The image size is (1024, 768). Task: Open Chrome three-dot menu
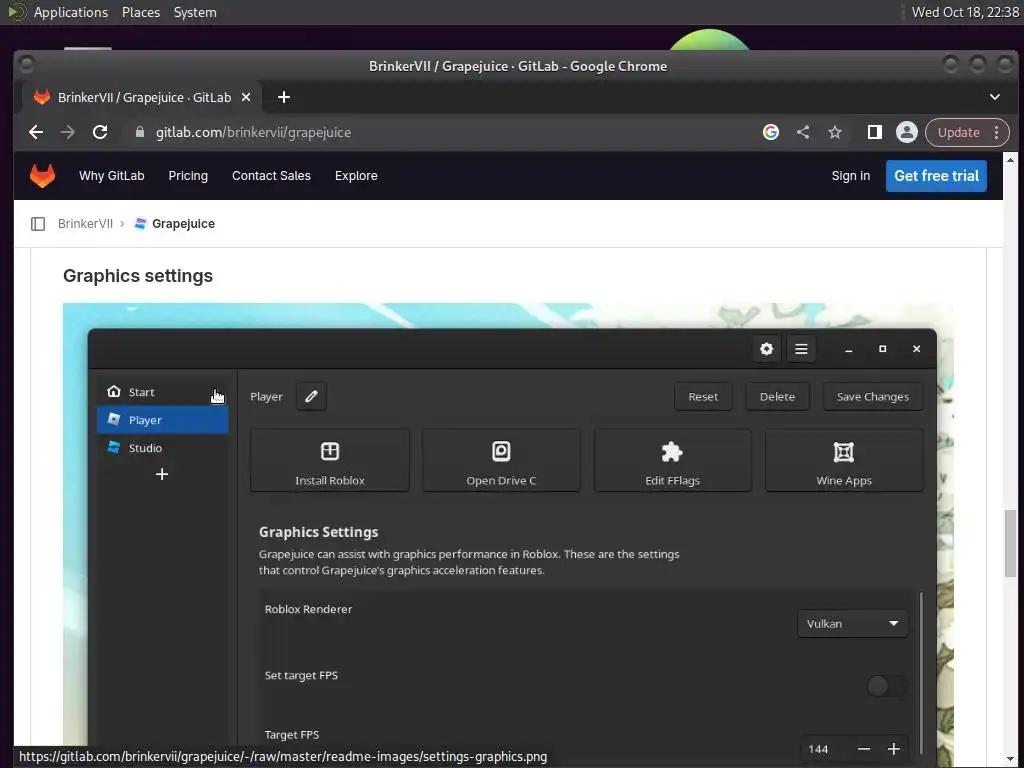coord(997,133)
